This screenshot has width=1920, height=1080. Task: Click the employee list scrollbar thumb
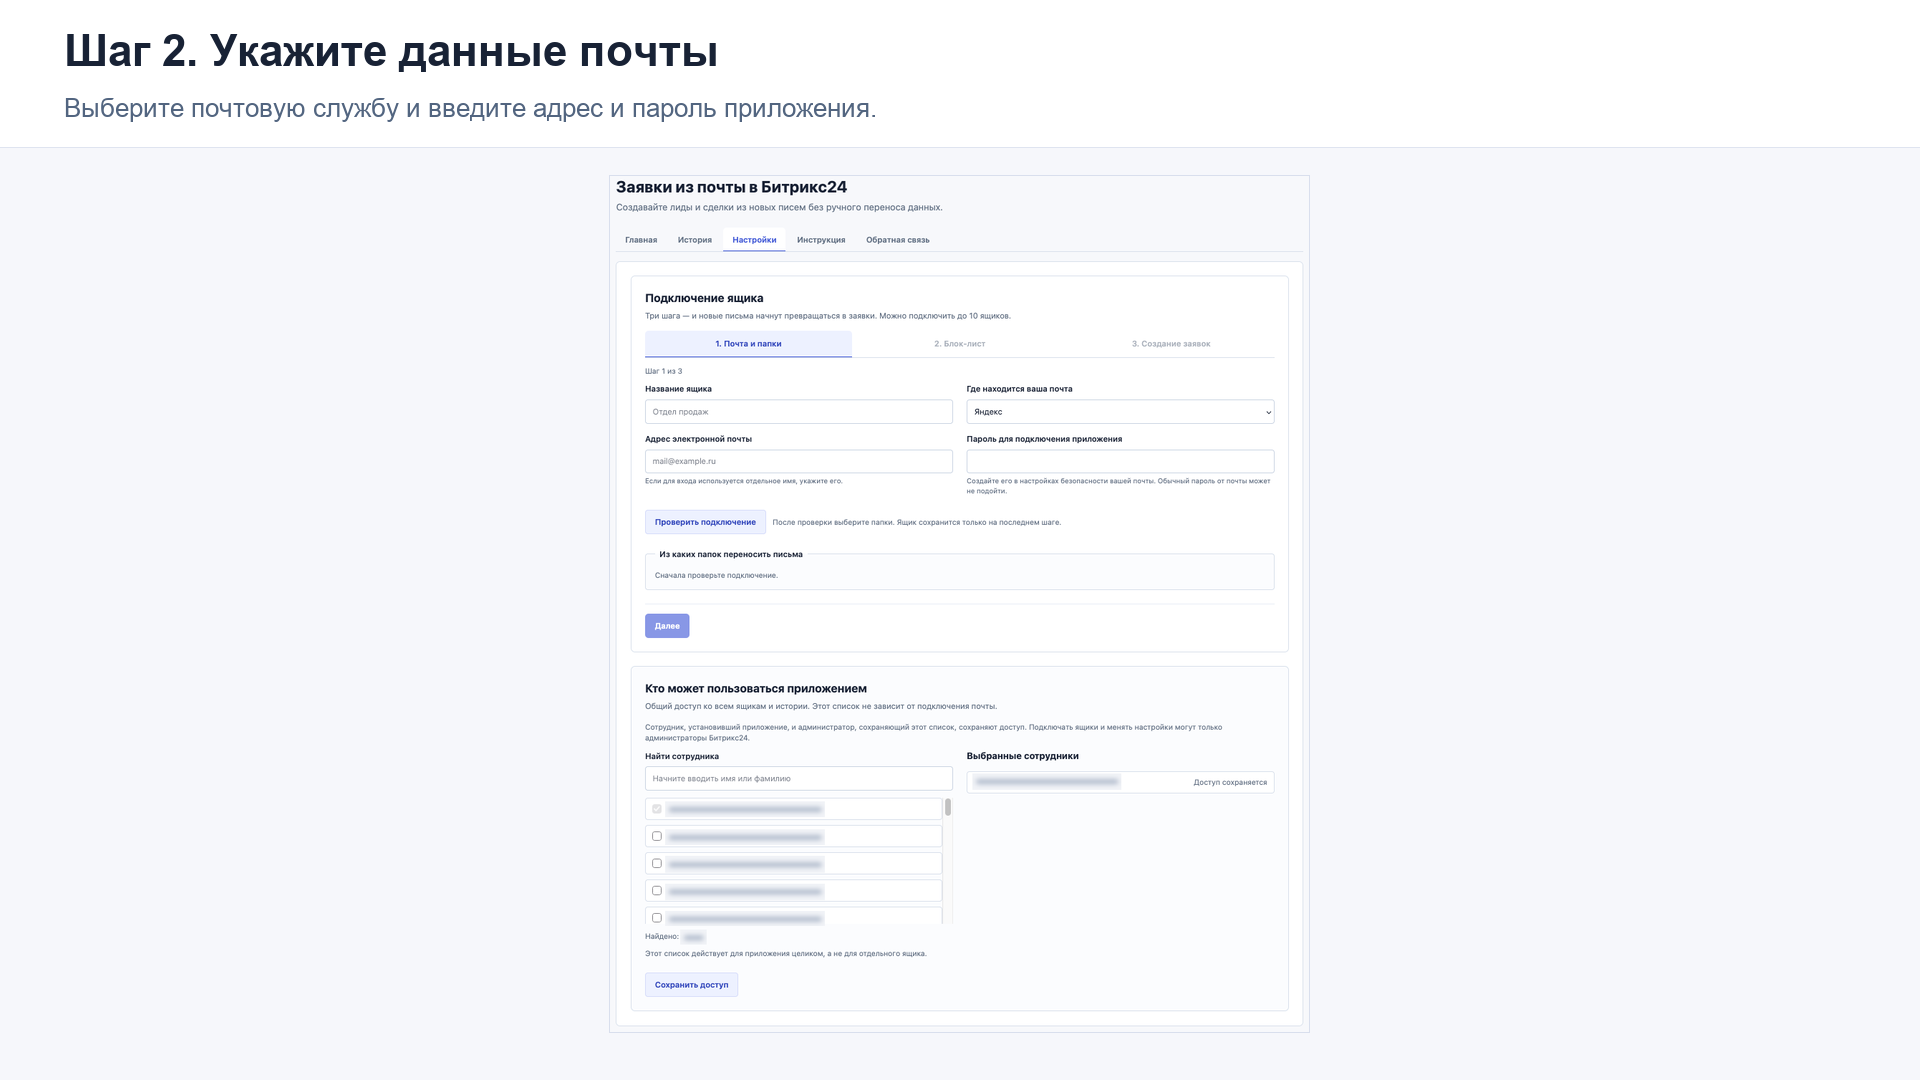click(948, 807)
